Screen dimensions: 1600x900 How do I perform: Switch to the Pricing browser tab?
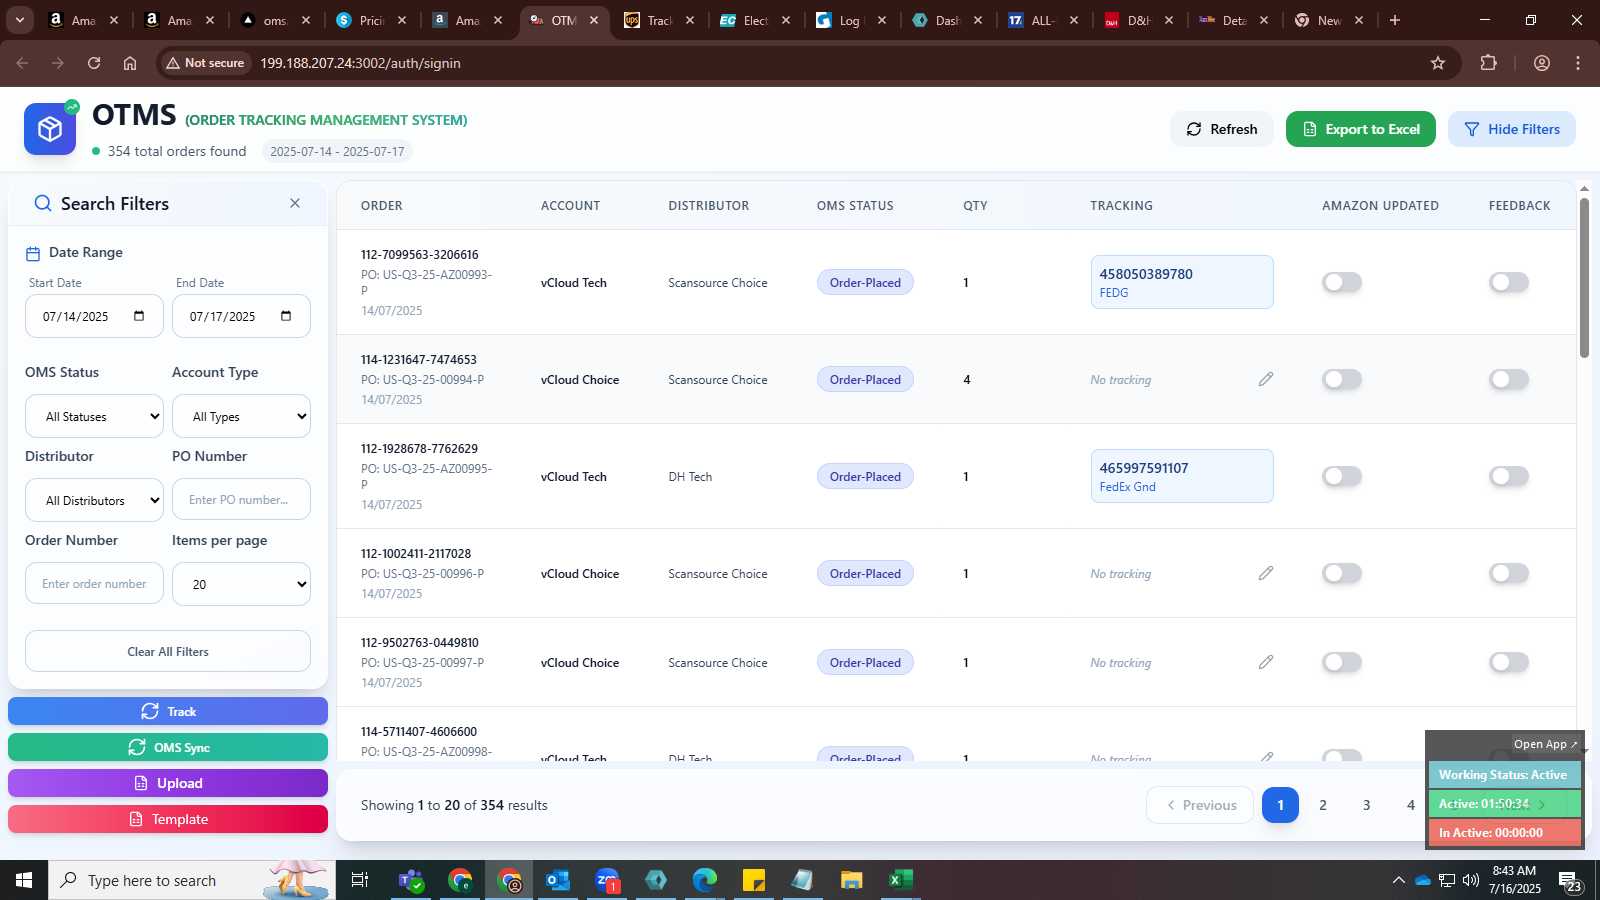point(372,20)
